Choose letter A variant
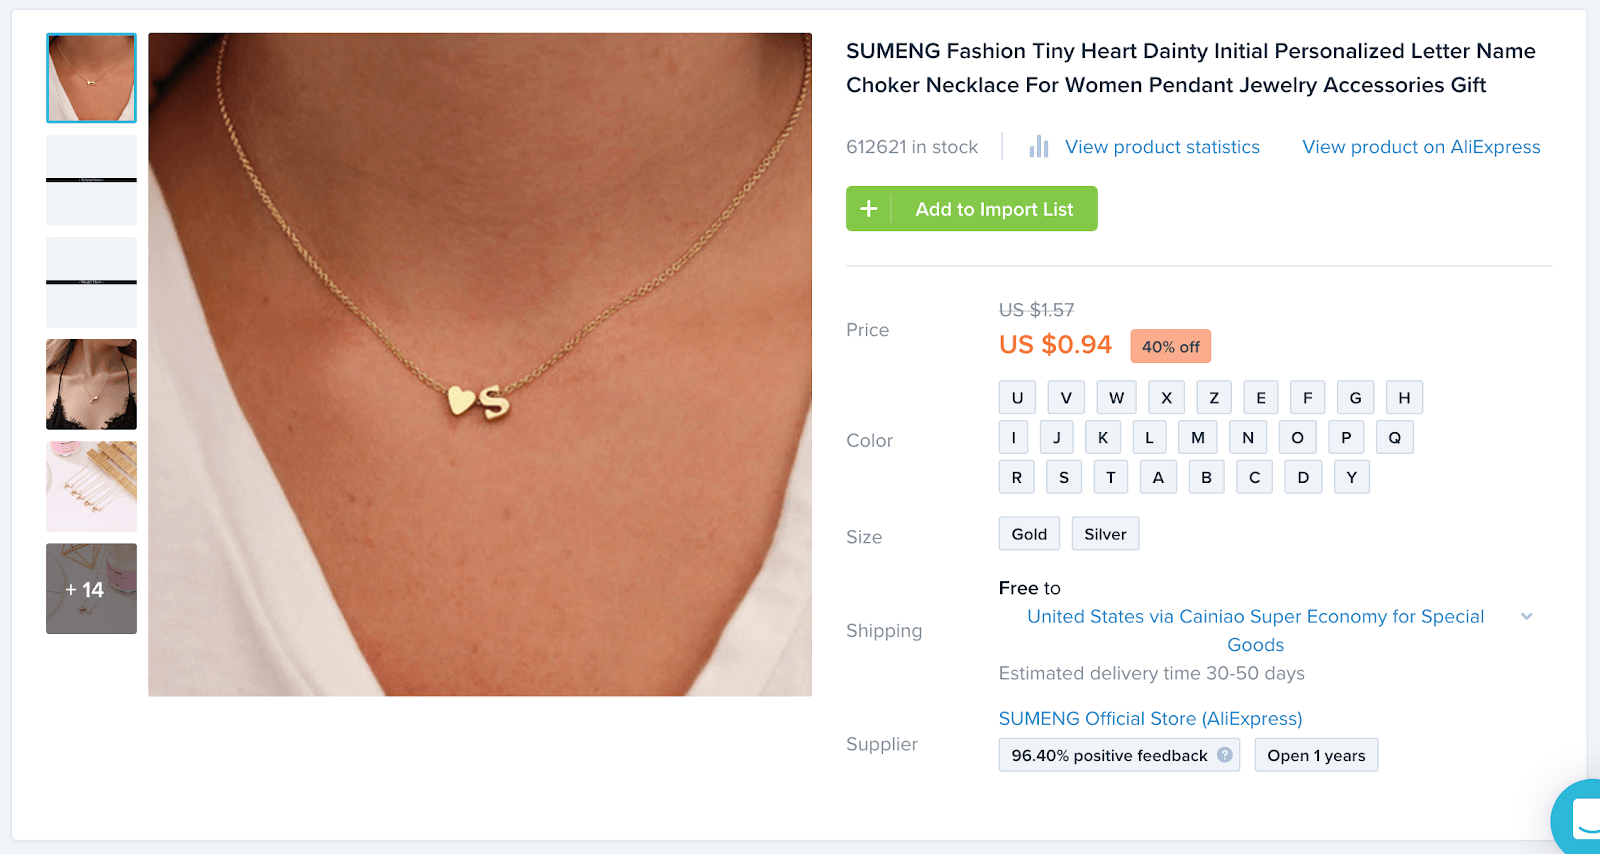 [x=1158, y=478]
